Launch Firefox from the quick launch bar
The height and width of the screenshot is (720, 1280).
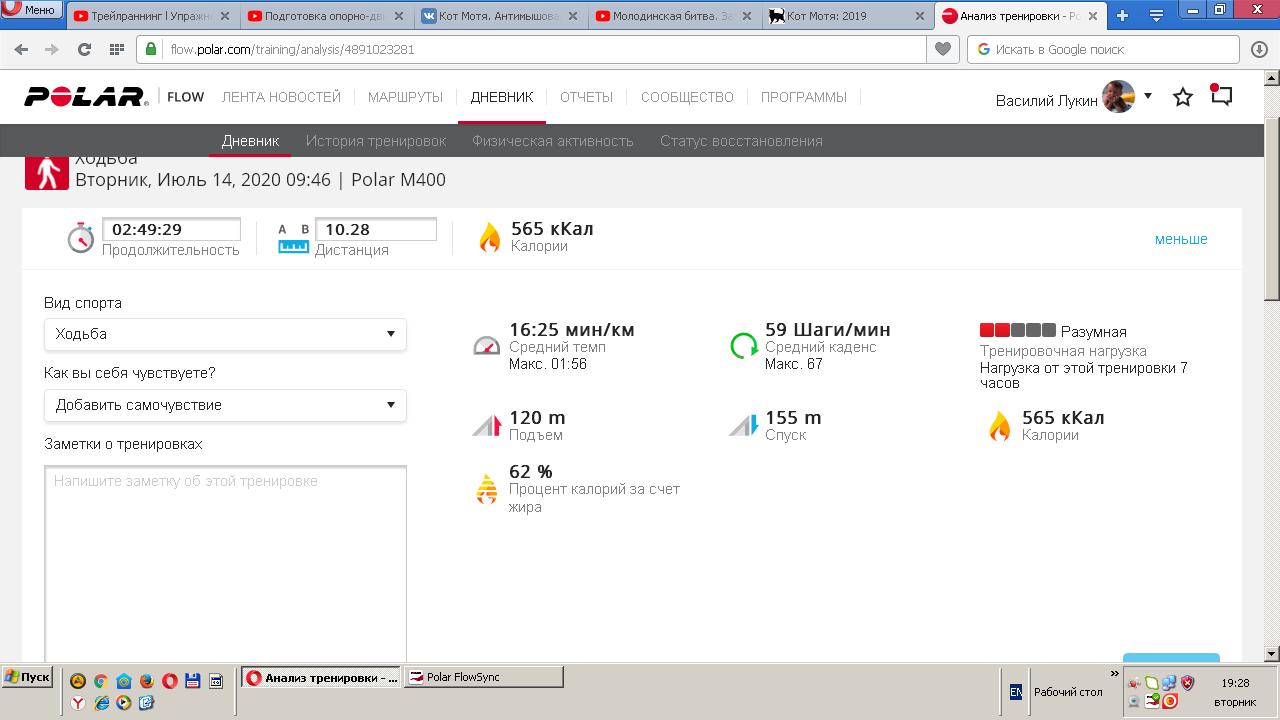[146, 681]
